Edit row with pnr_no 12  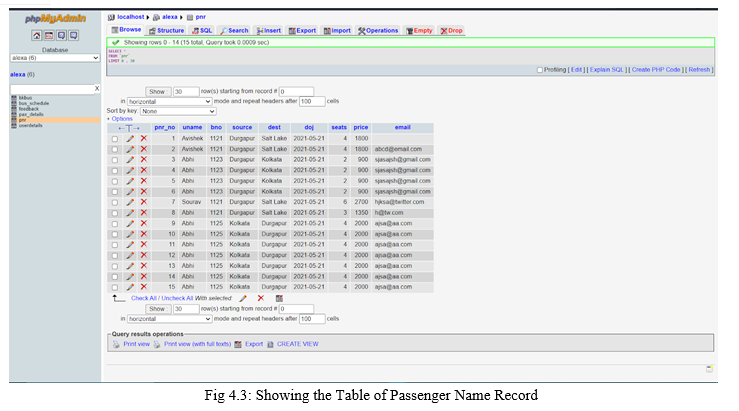(x=130, y=255)
